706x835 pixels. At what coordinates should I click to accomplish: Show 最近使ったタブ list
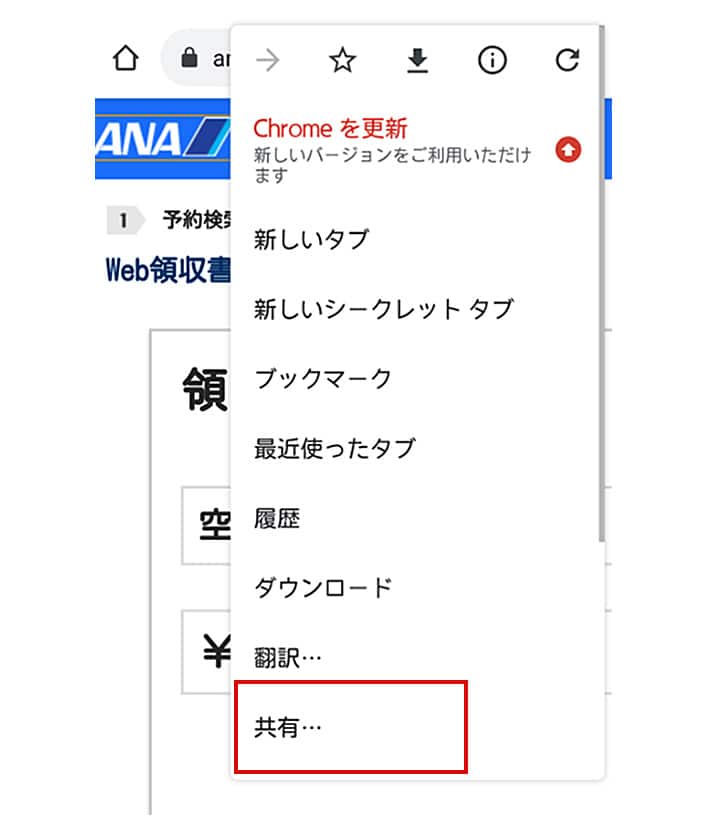click(334, 448)
